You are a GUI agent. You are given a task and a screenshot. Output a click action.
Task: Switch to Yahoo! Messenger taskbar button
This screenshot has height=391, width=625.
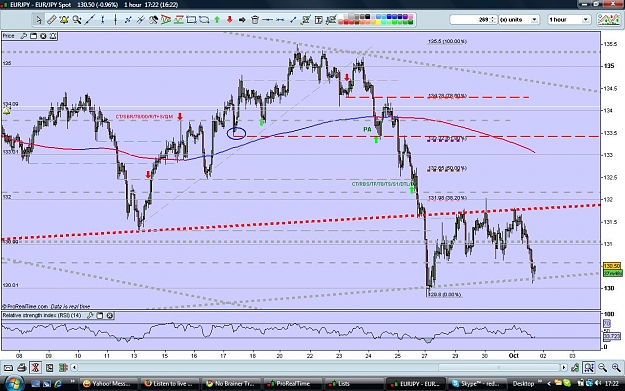click(108, 384)
